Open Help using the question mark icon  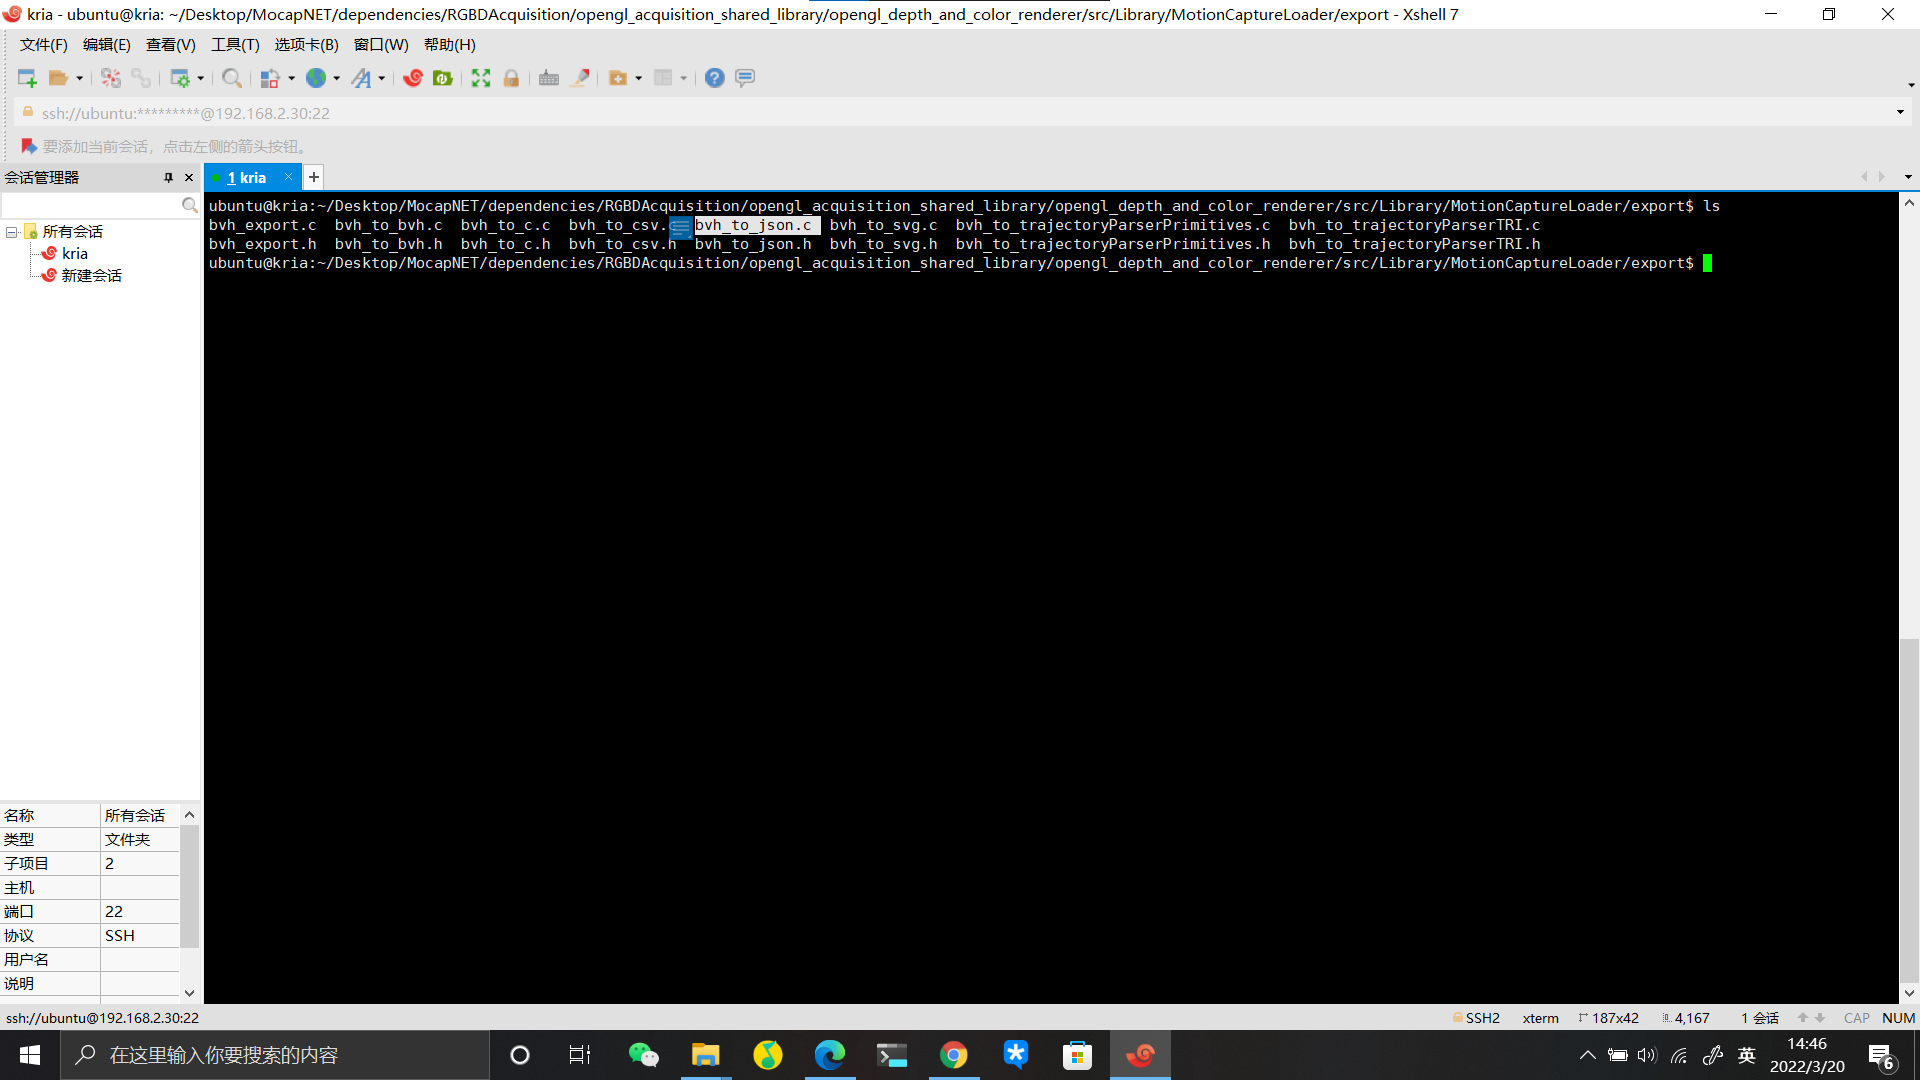point(713,77)
